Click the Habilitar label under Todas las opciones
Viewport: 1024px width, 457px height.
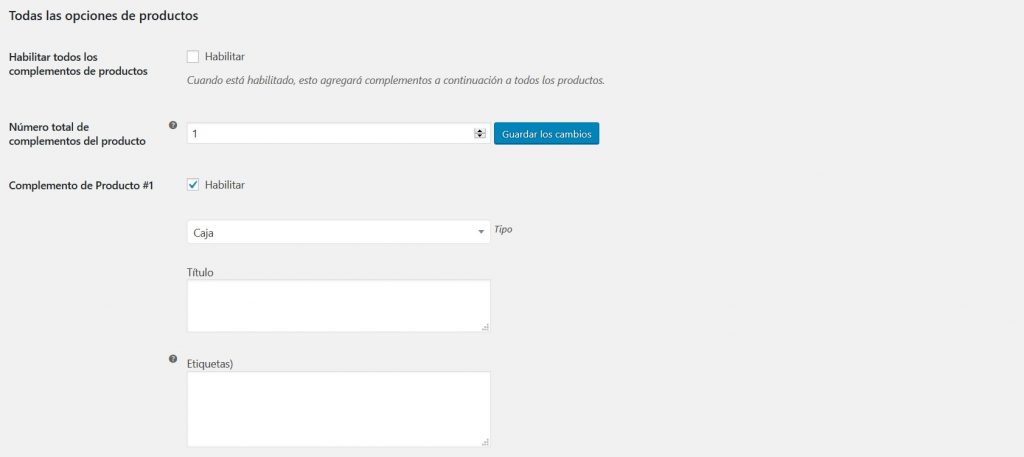[225, 56]
